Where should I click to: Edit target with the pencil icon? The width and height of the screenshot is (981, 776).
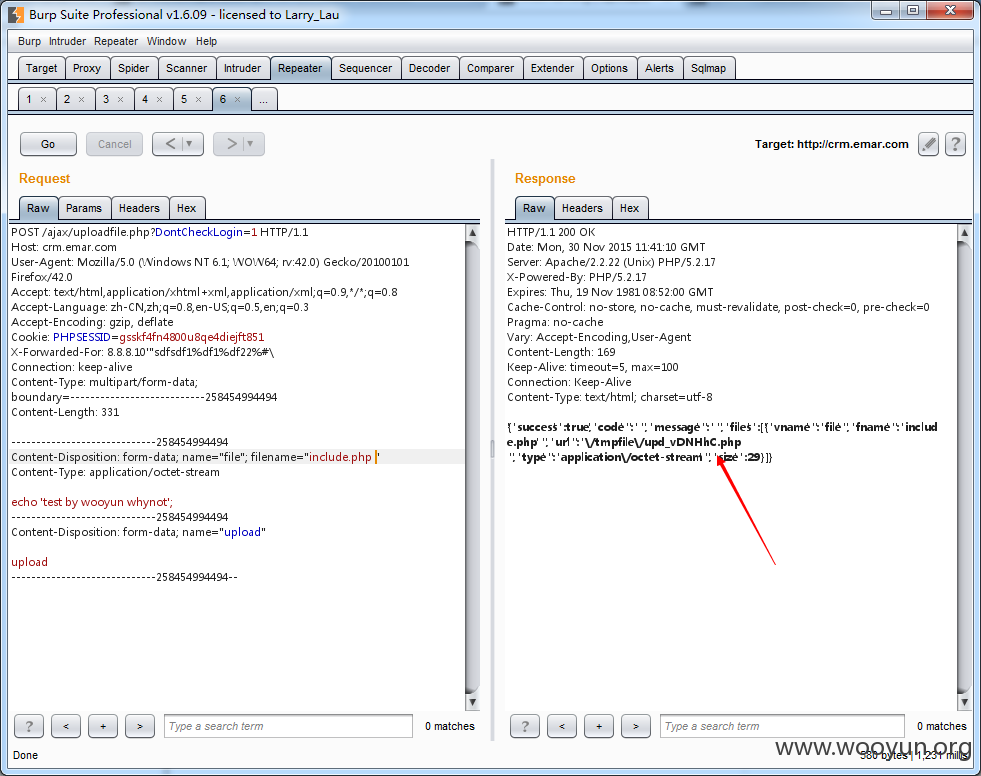928,145
